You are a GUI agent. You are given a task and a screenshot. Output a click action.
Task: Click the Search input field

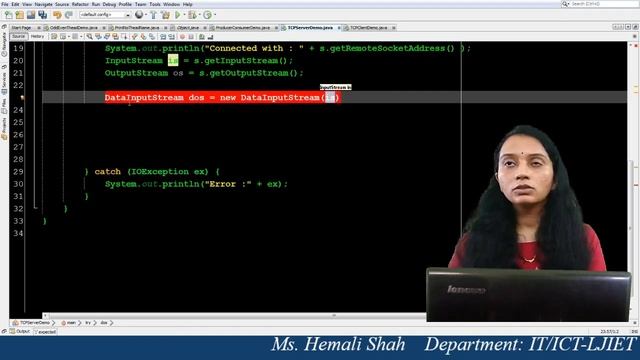pyautogui.click(x=603, y=4)
